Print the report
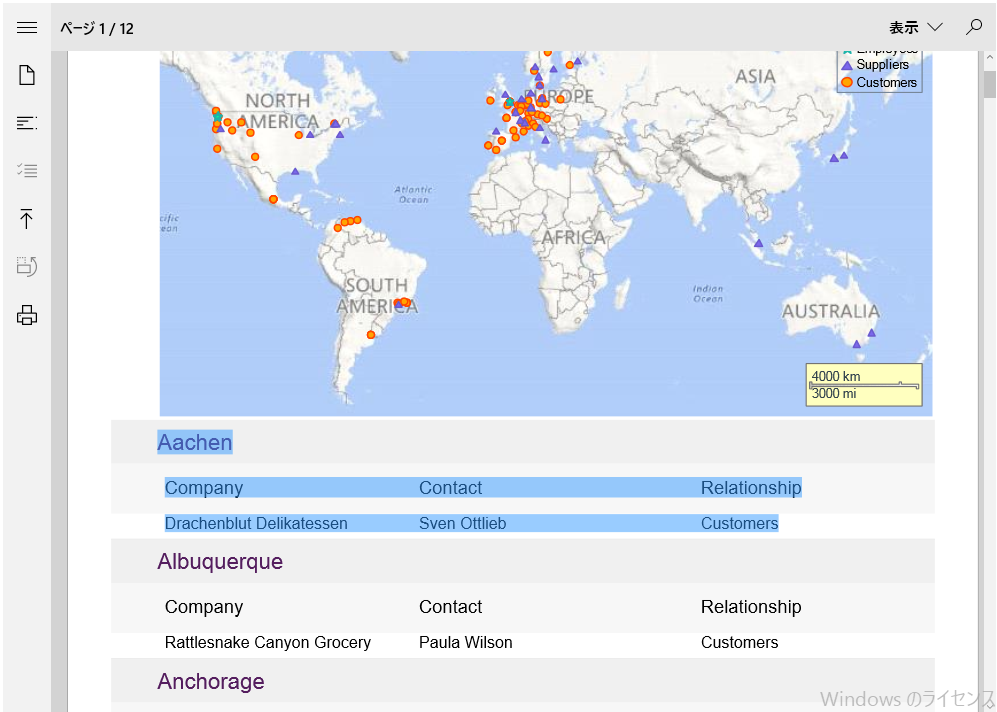The width and height of the screenshot is (997, 712). pyautogui.click(x=27, y=315)
